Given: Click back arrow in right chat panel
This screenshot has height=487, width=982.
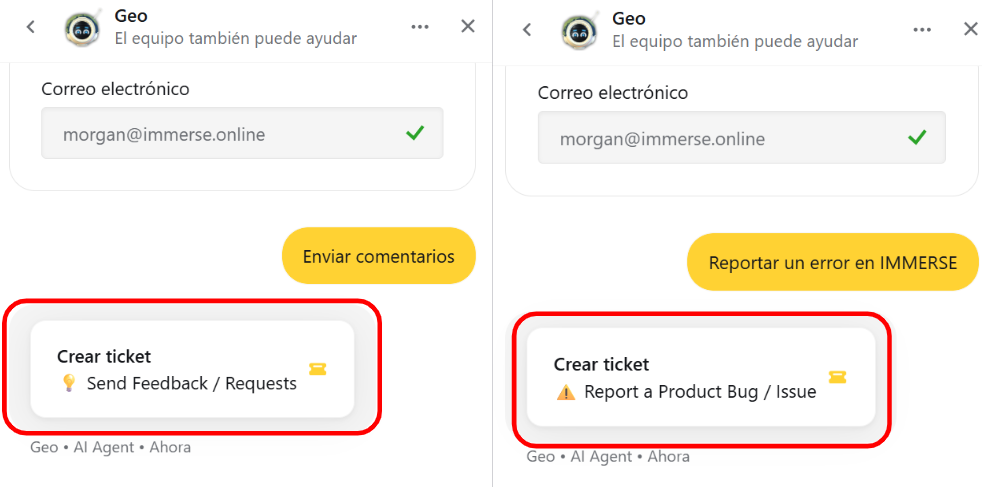Looking at the screenshot, I should 528,30.
